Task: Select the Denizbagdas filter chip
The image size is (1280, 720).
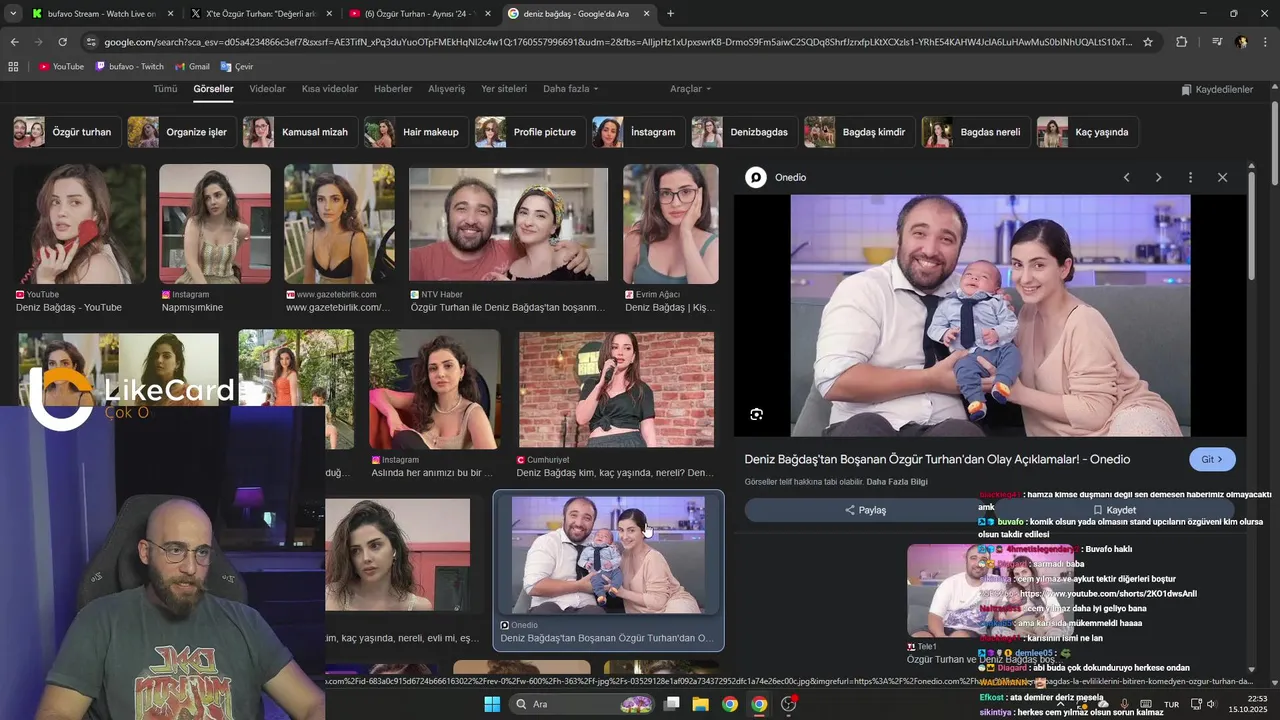Action: coord(744,132)
